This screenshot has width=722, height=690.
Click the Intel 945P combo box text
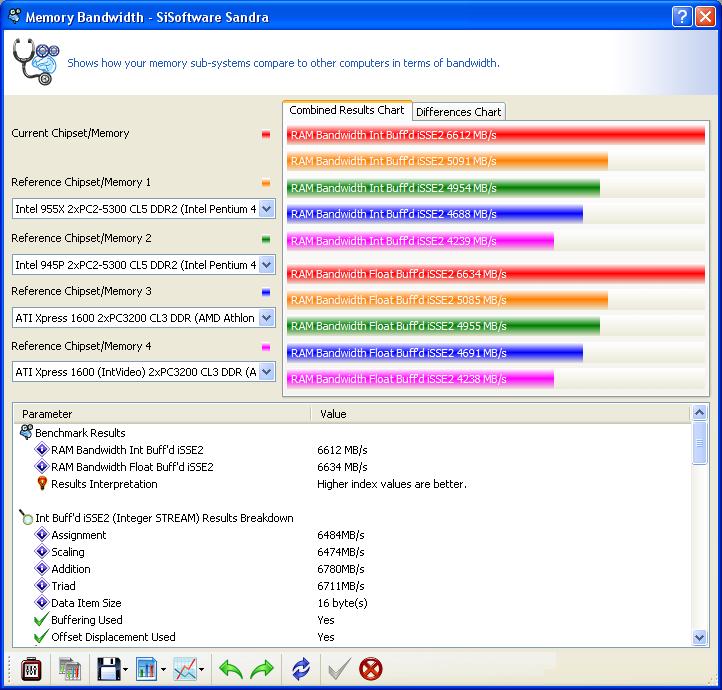135,265
